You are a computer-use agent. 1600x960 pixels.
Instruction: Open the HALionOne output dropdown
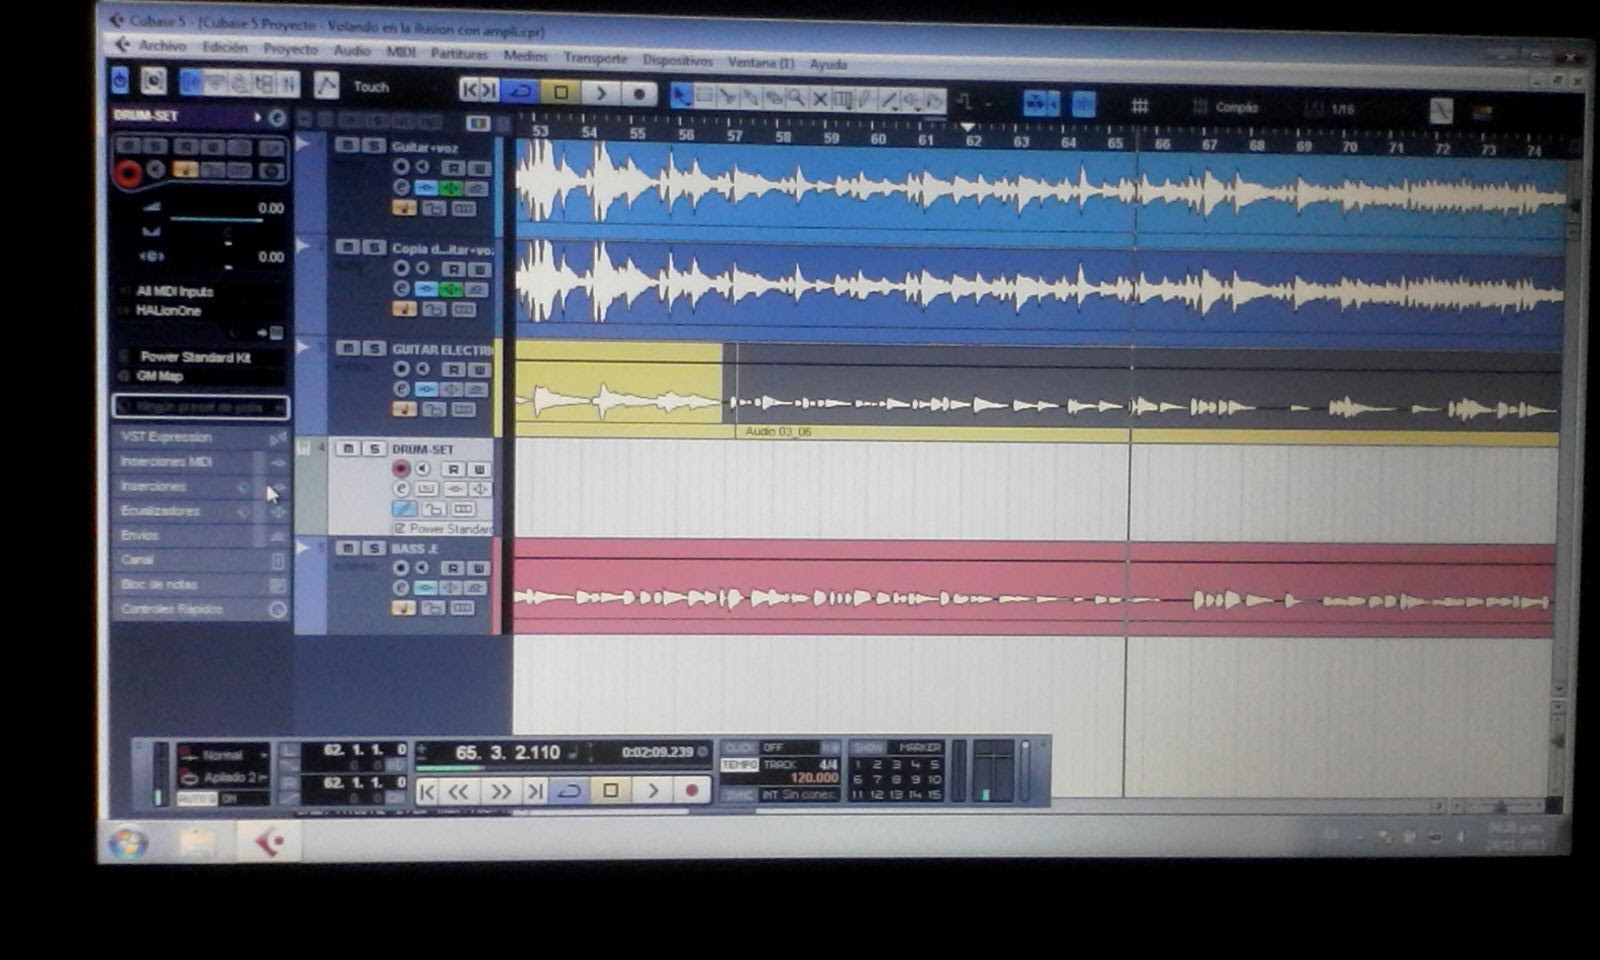pyautogui.click(x=201, y=311)
